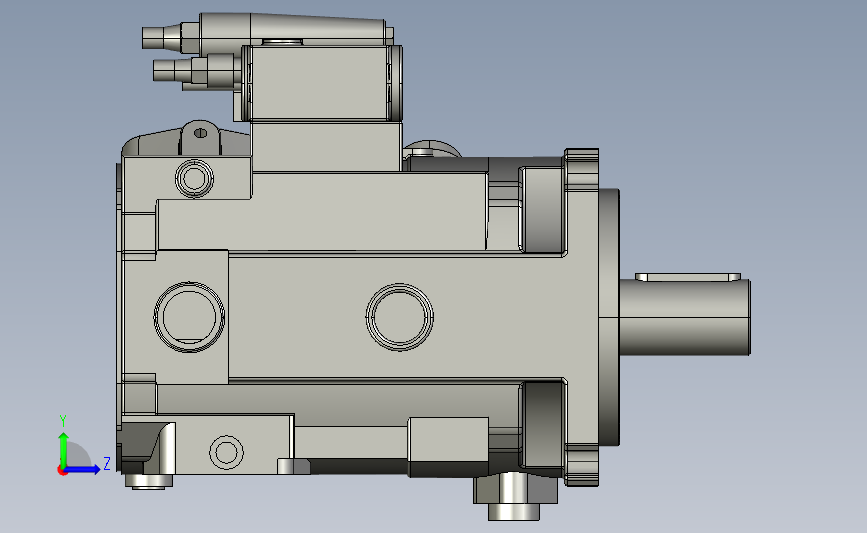Click the 'Z' axis label
The width and height of the screenshot is (867, 533).
point(107,463)
